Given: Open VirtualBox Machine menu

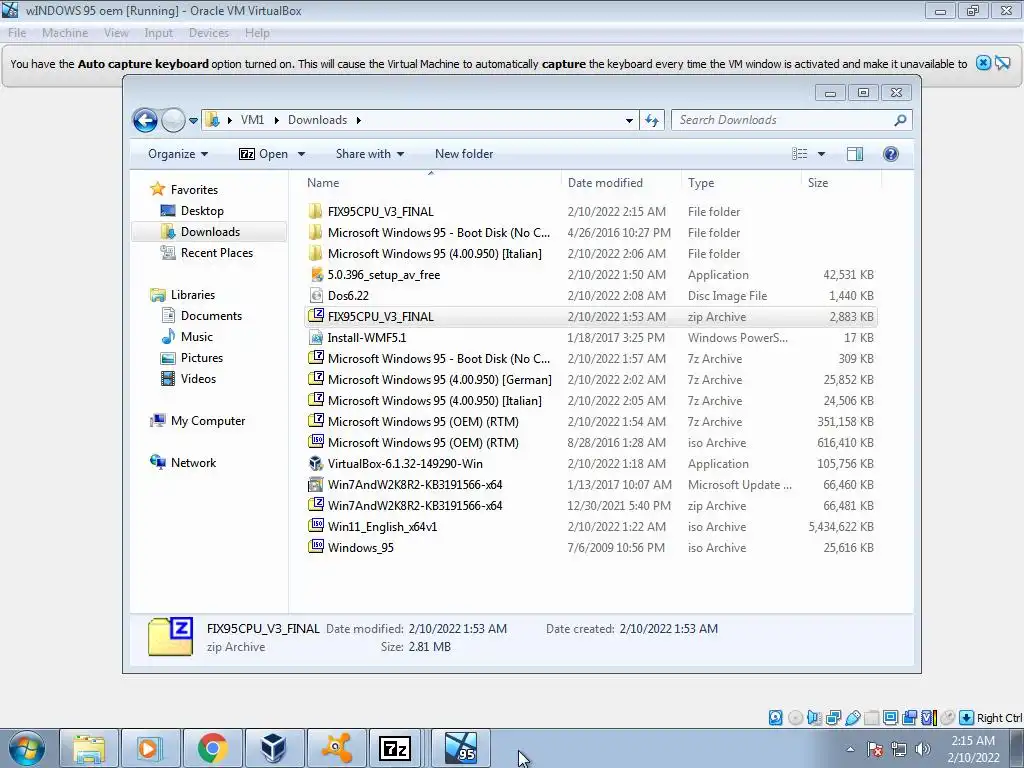Looking at the screenshot, I should click(x=65, y=33).
